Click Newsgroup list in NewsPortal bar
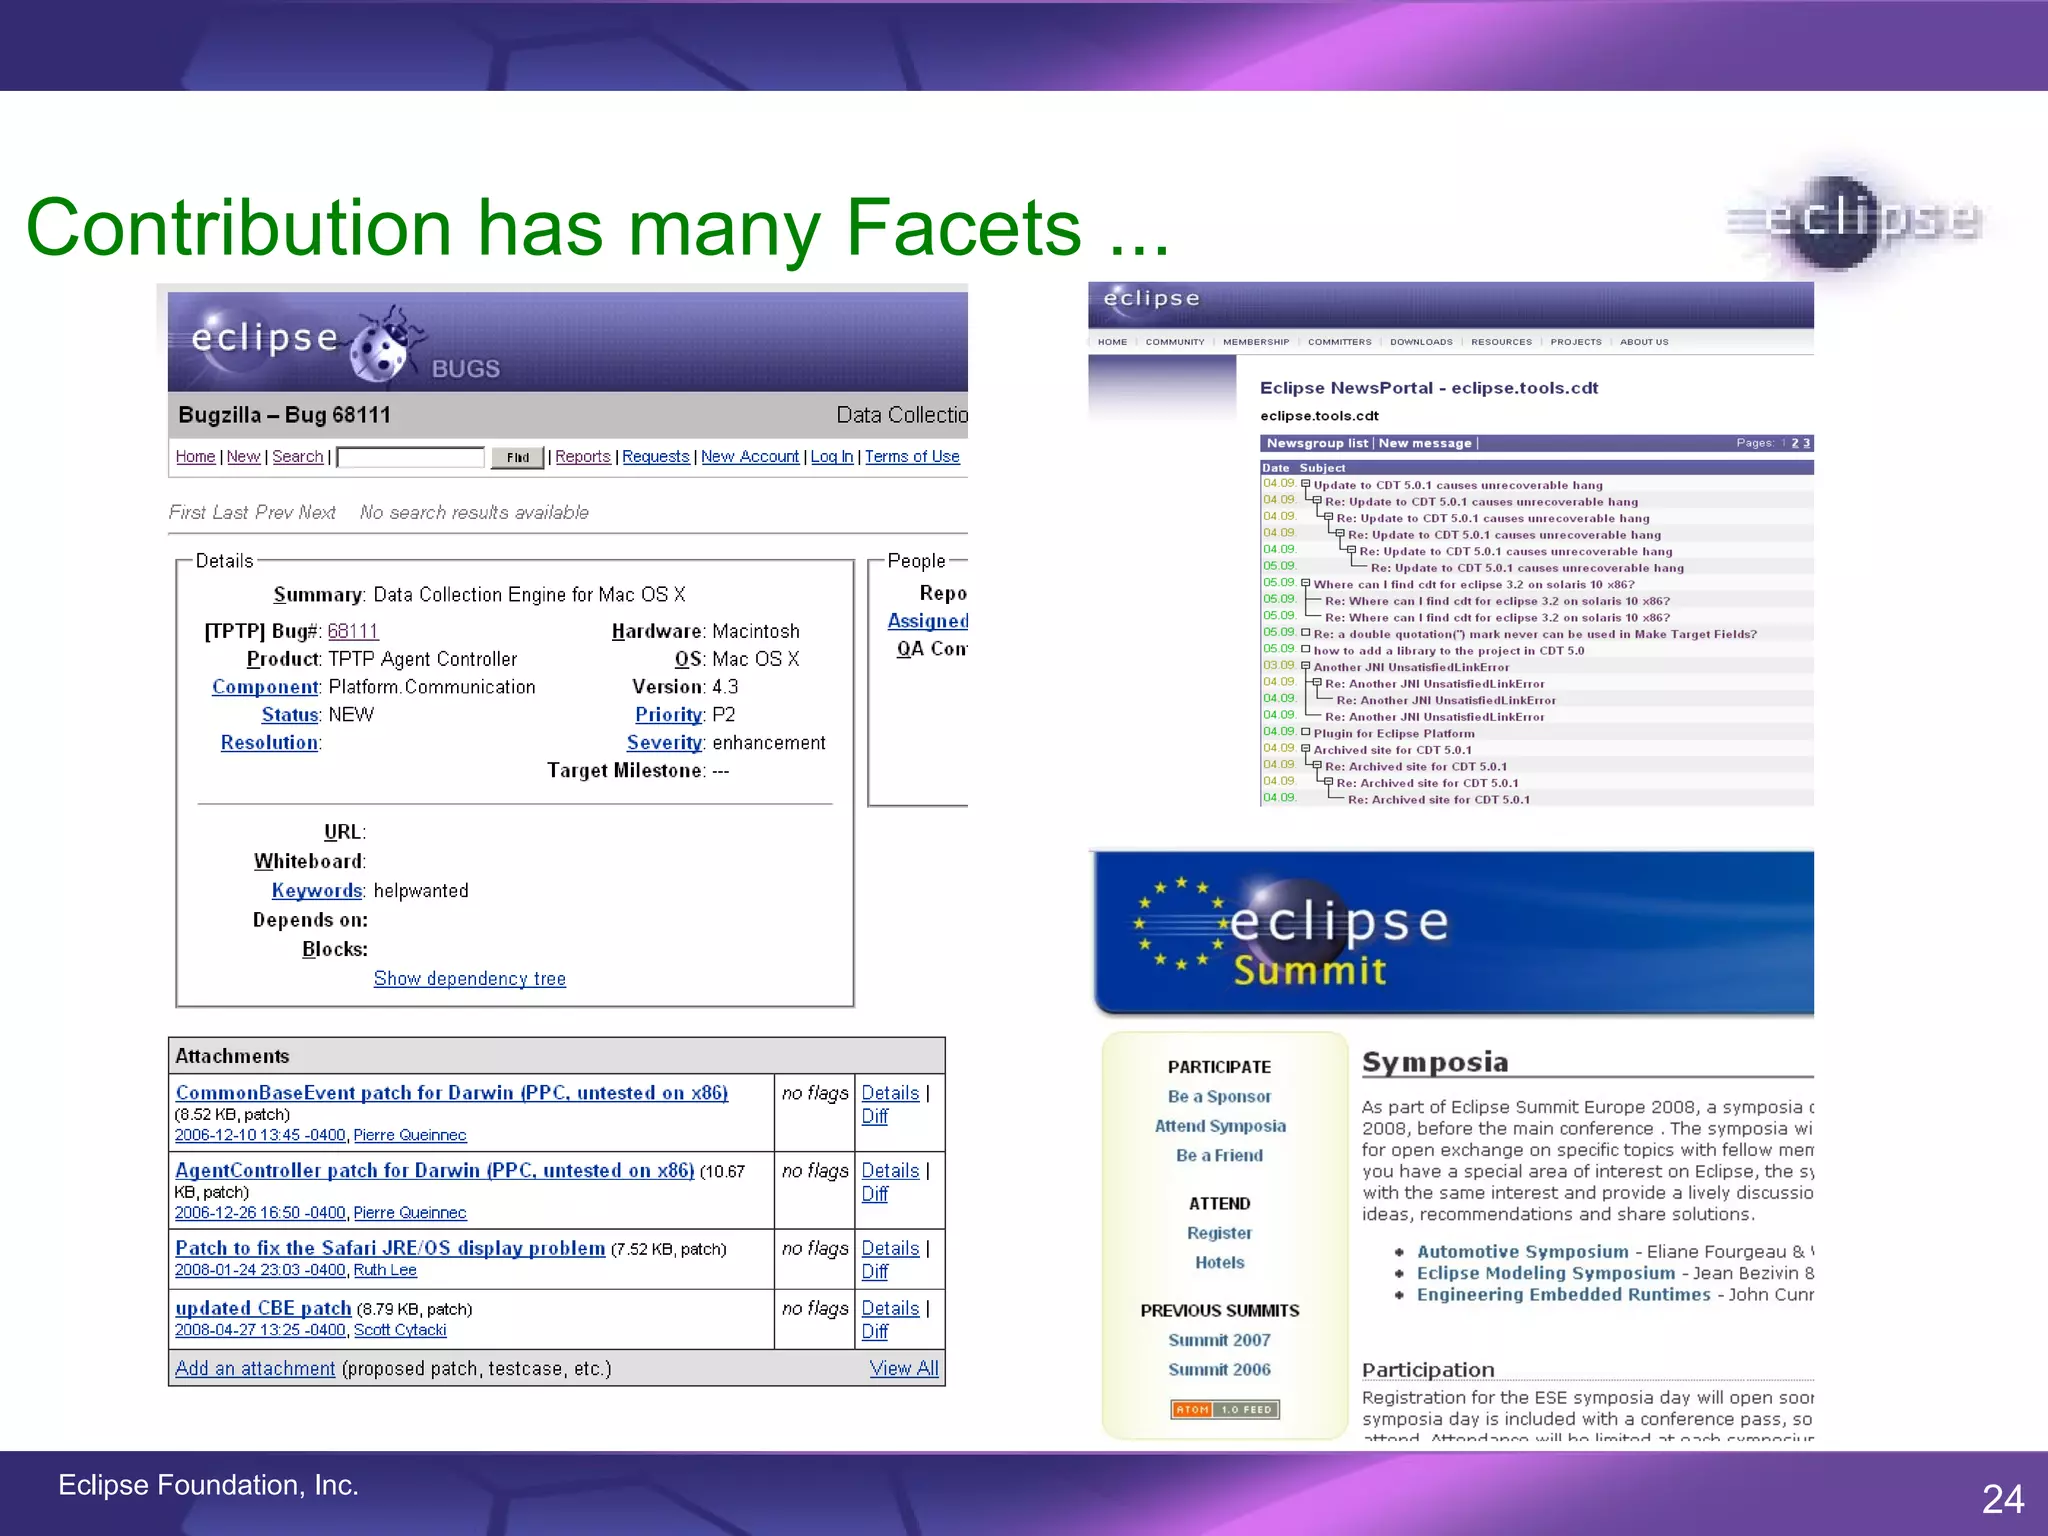This screenshot has width=2048, height=1536. 1317,443
